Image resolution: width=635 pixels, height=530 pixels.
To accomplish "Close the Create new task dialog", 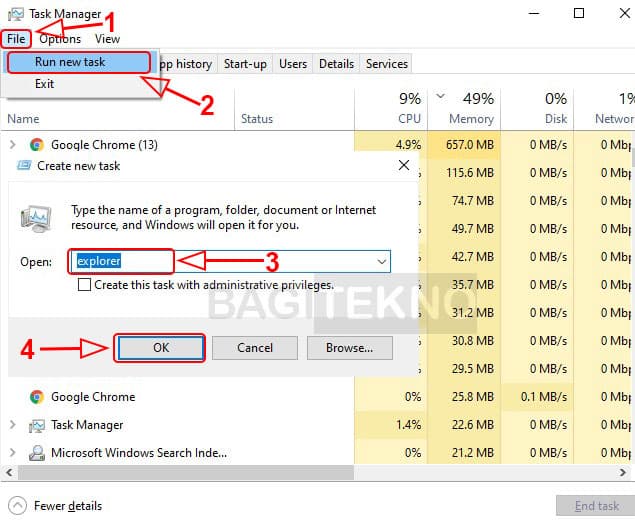I will (x=404, y=165).
